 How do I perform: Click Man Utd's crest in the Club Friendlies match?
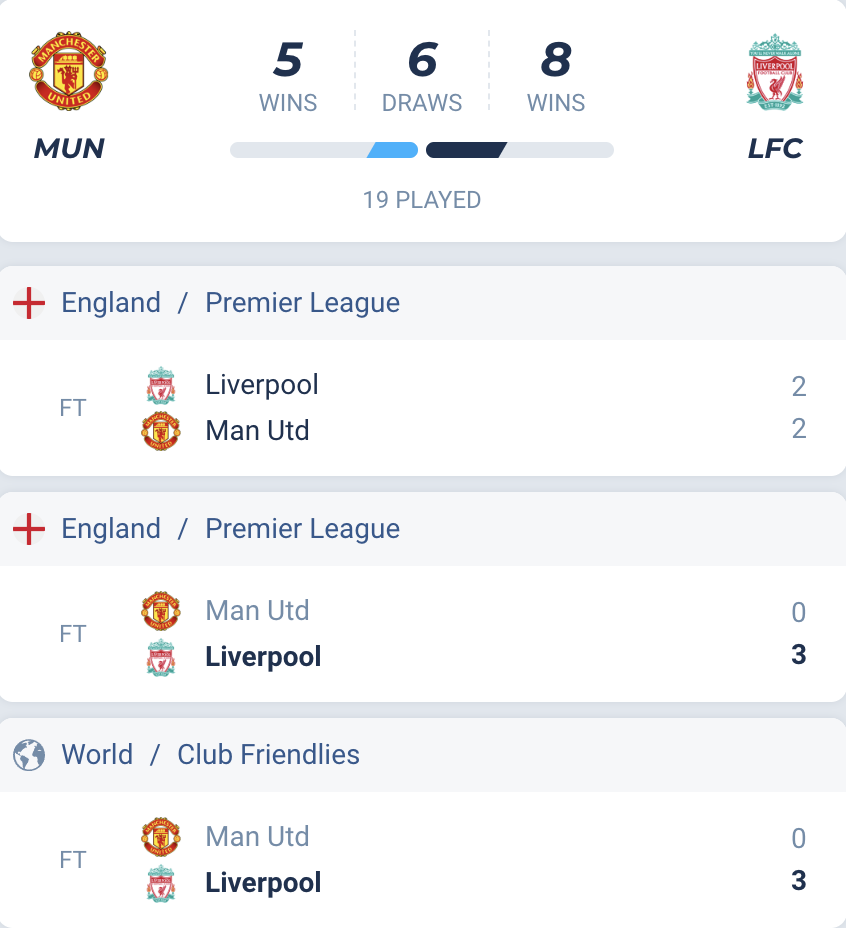click(161, 837)
